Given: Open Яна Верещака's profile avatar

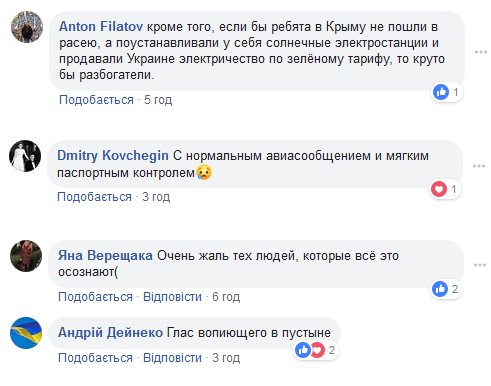Looking at the screenshot, I should [26, 256].
